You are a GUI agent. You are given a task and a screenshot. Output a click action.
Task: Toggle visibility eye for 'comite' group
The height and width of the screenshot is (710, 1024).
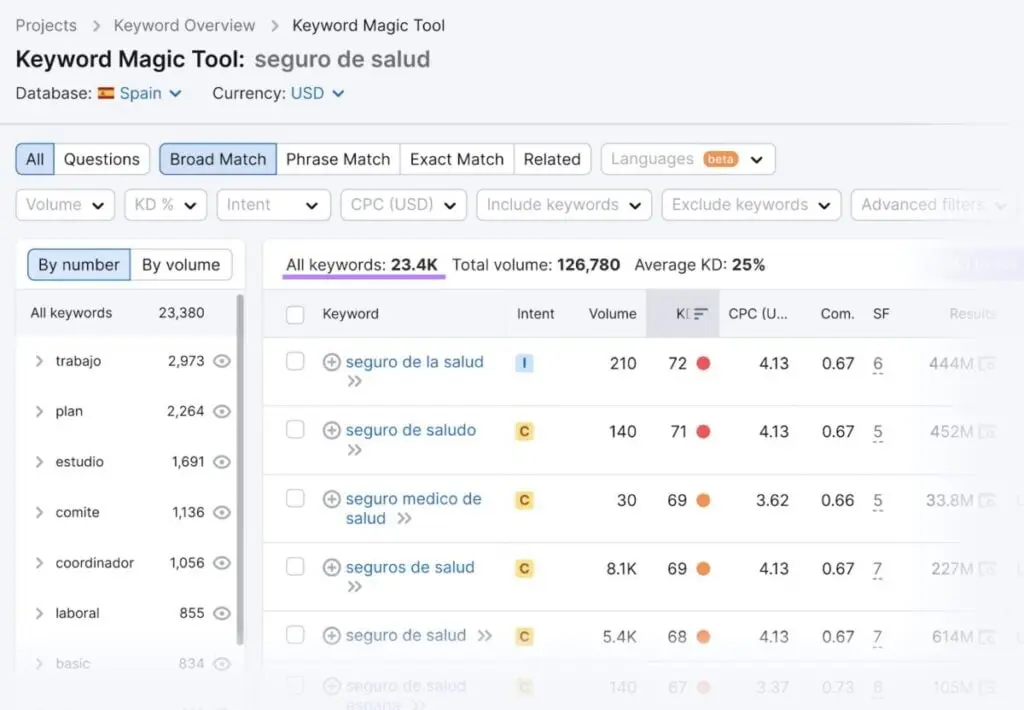pyautogui.click(x=222, y=513)
